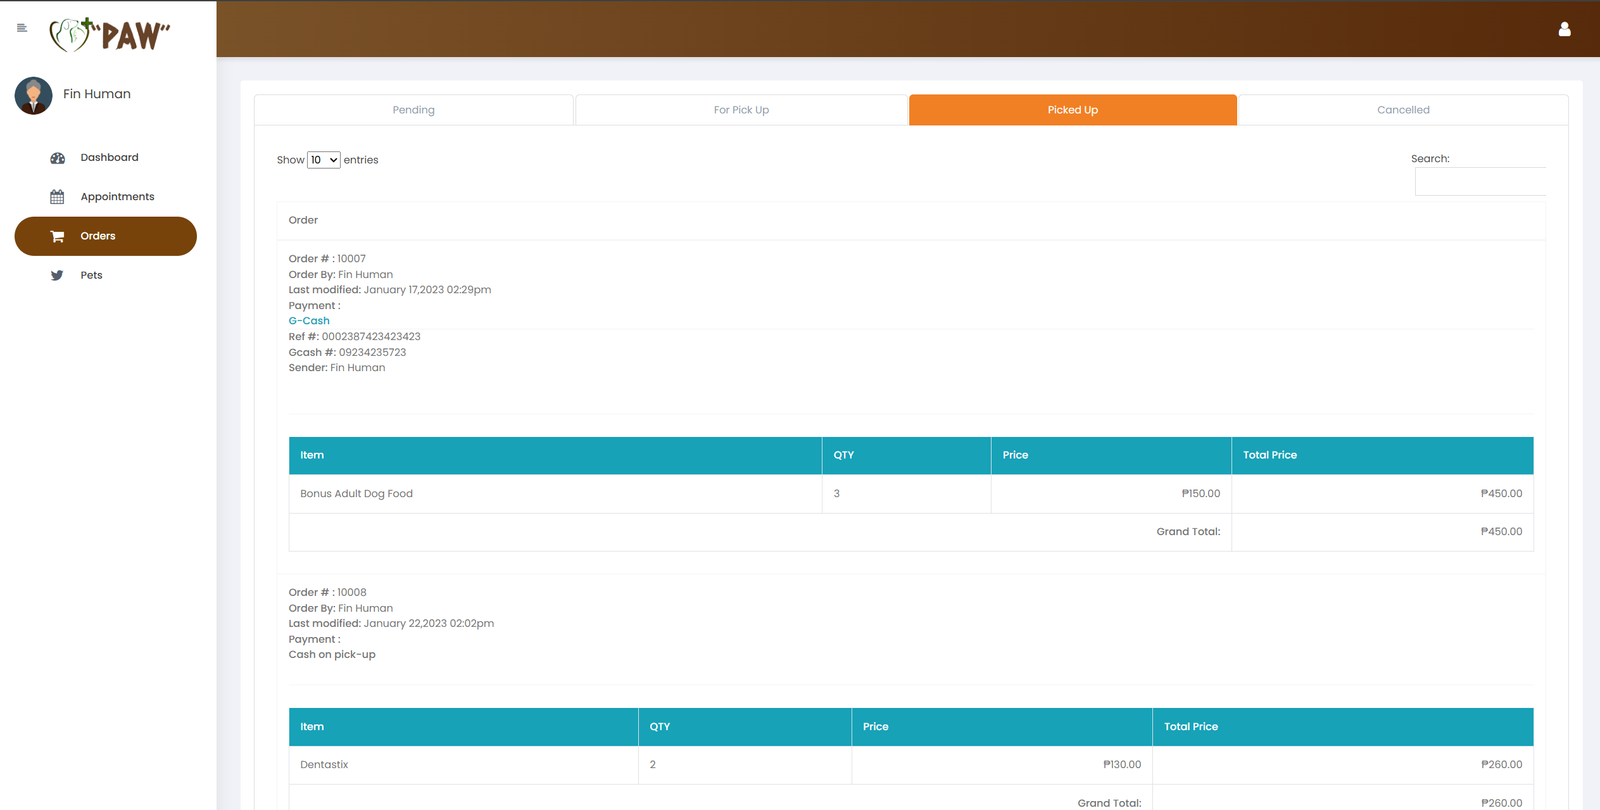Click the hamburger menu icon

(x=22, y=28)
